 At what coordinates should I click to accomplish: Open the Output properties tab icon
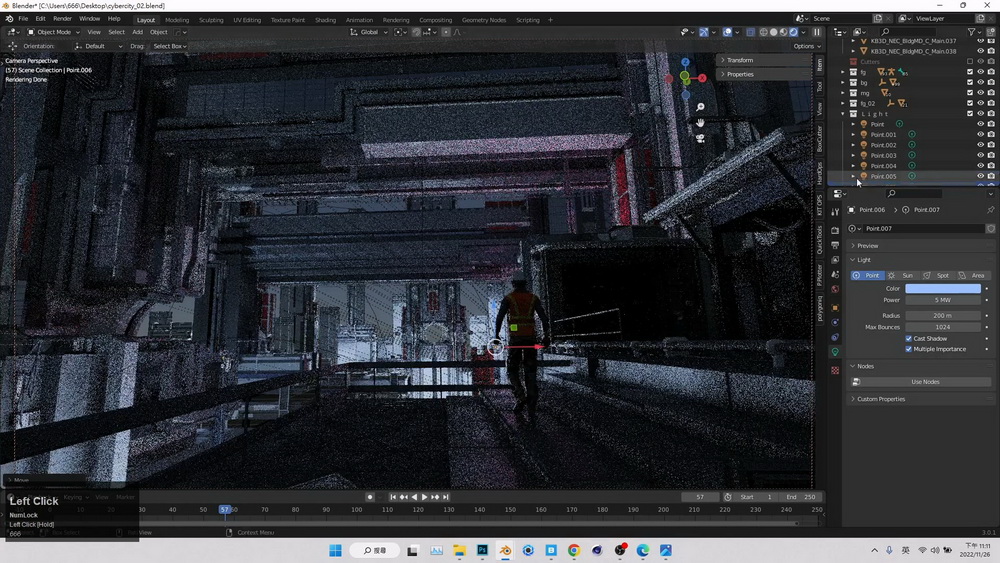point(835,245)
